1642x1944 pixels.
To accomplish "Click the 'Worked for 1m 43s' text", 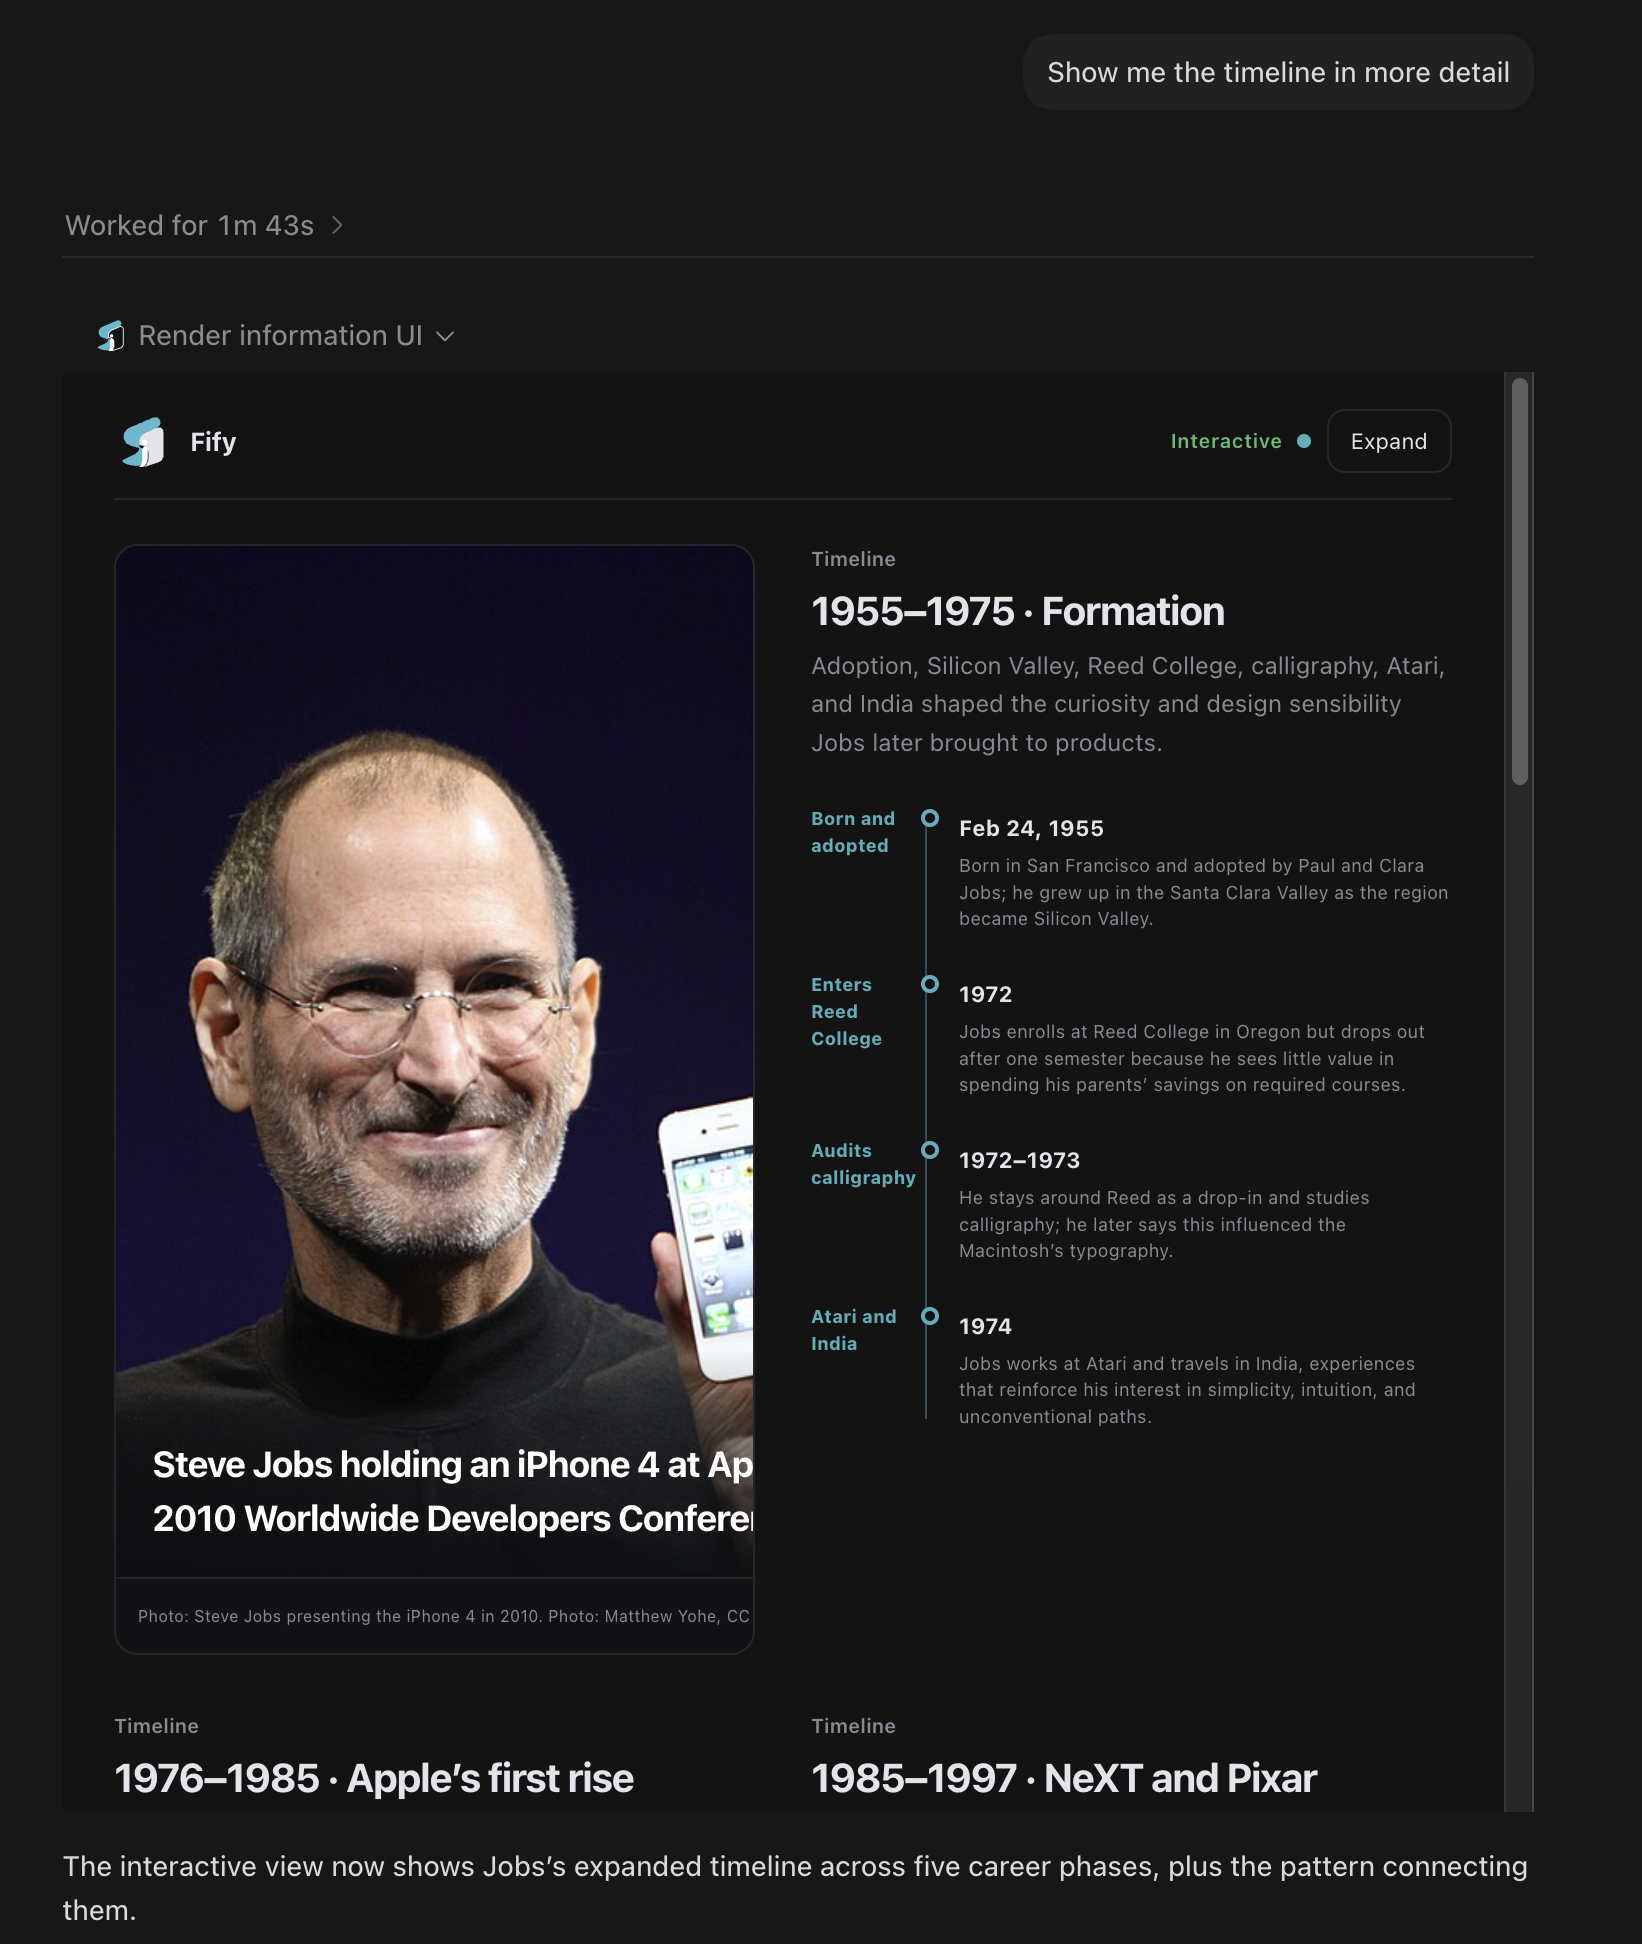I will tap(189, 226).
